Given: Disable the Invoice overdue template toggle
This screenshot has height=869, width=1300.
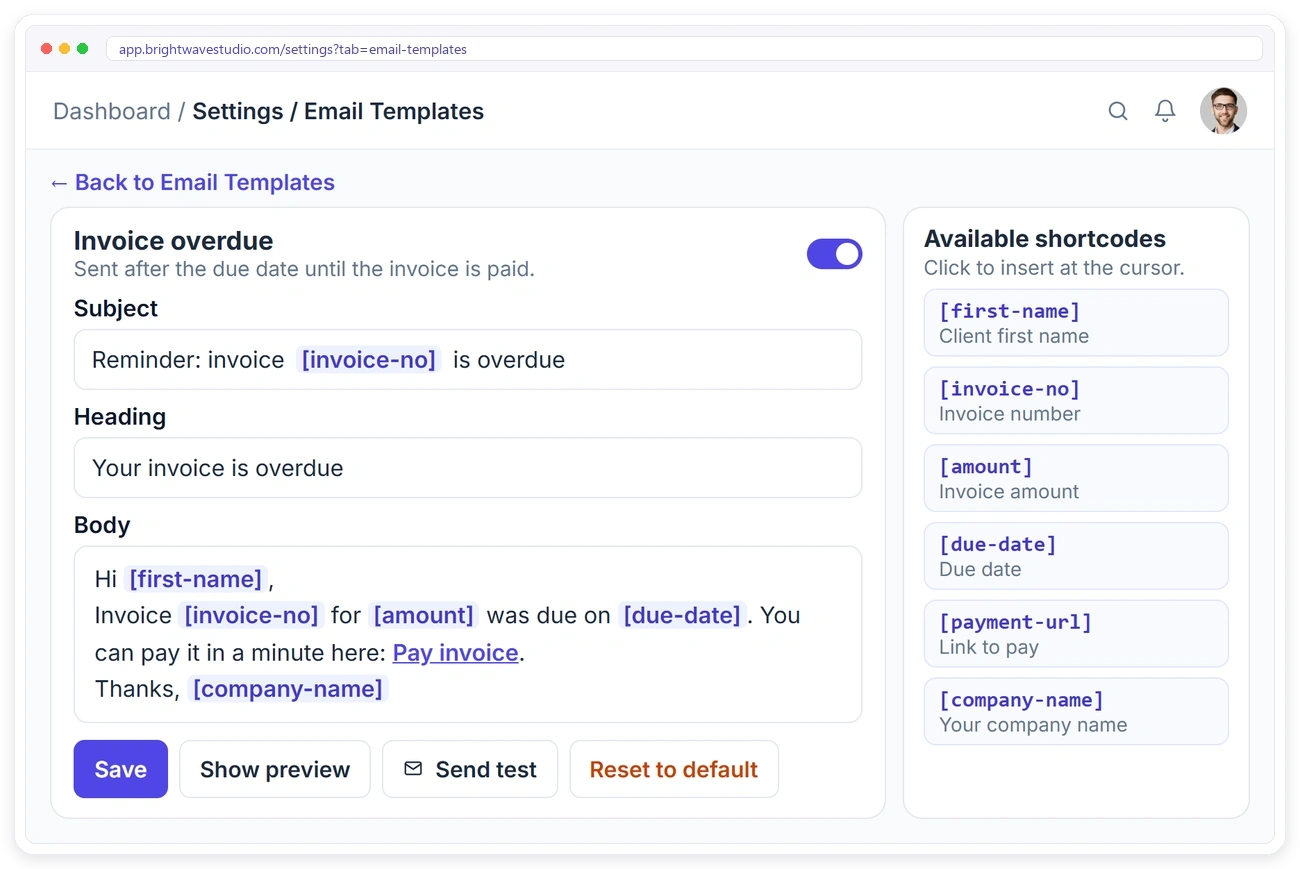Looking at the screenshot, I should click(x=834, y=254).
